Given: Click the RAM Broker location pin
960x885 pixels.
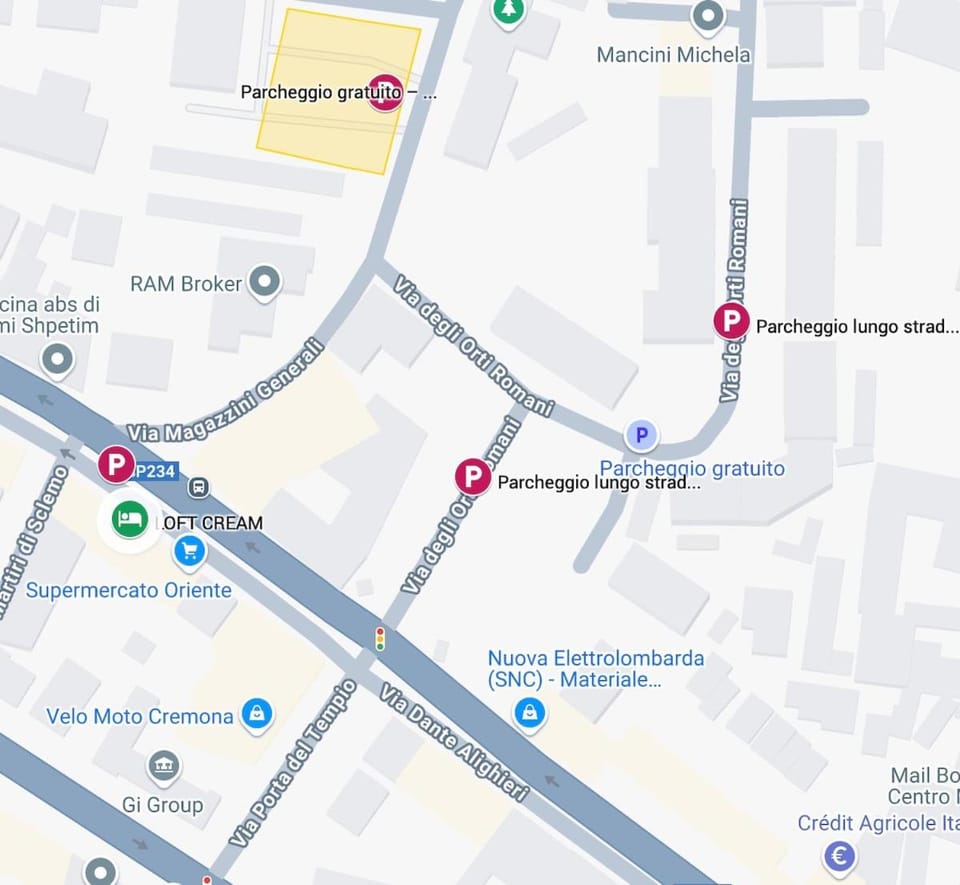Looking at the screenshot, I should (264, 282).
